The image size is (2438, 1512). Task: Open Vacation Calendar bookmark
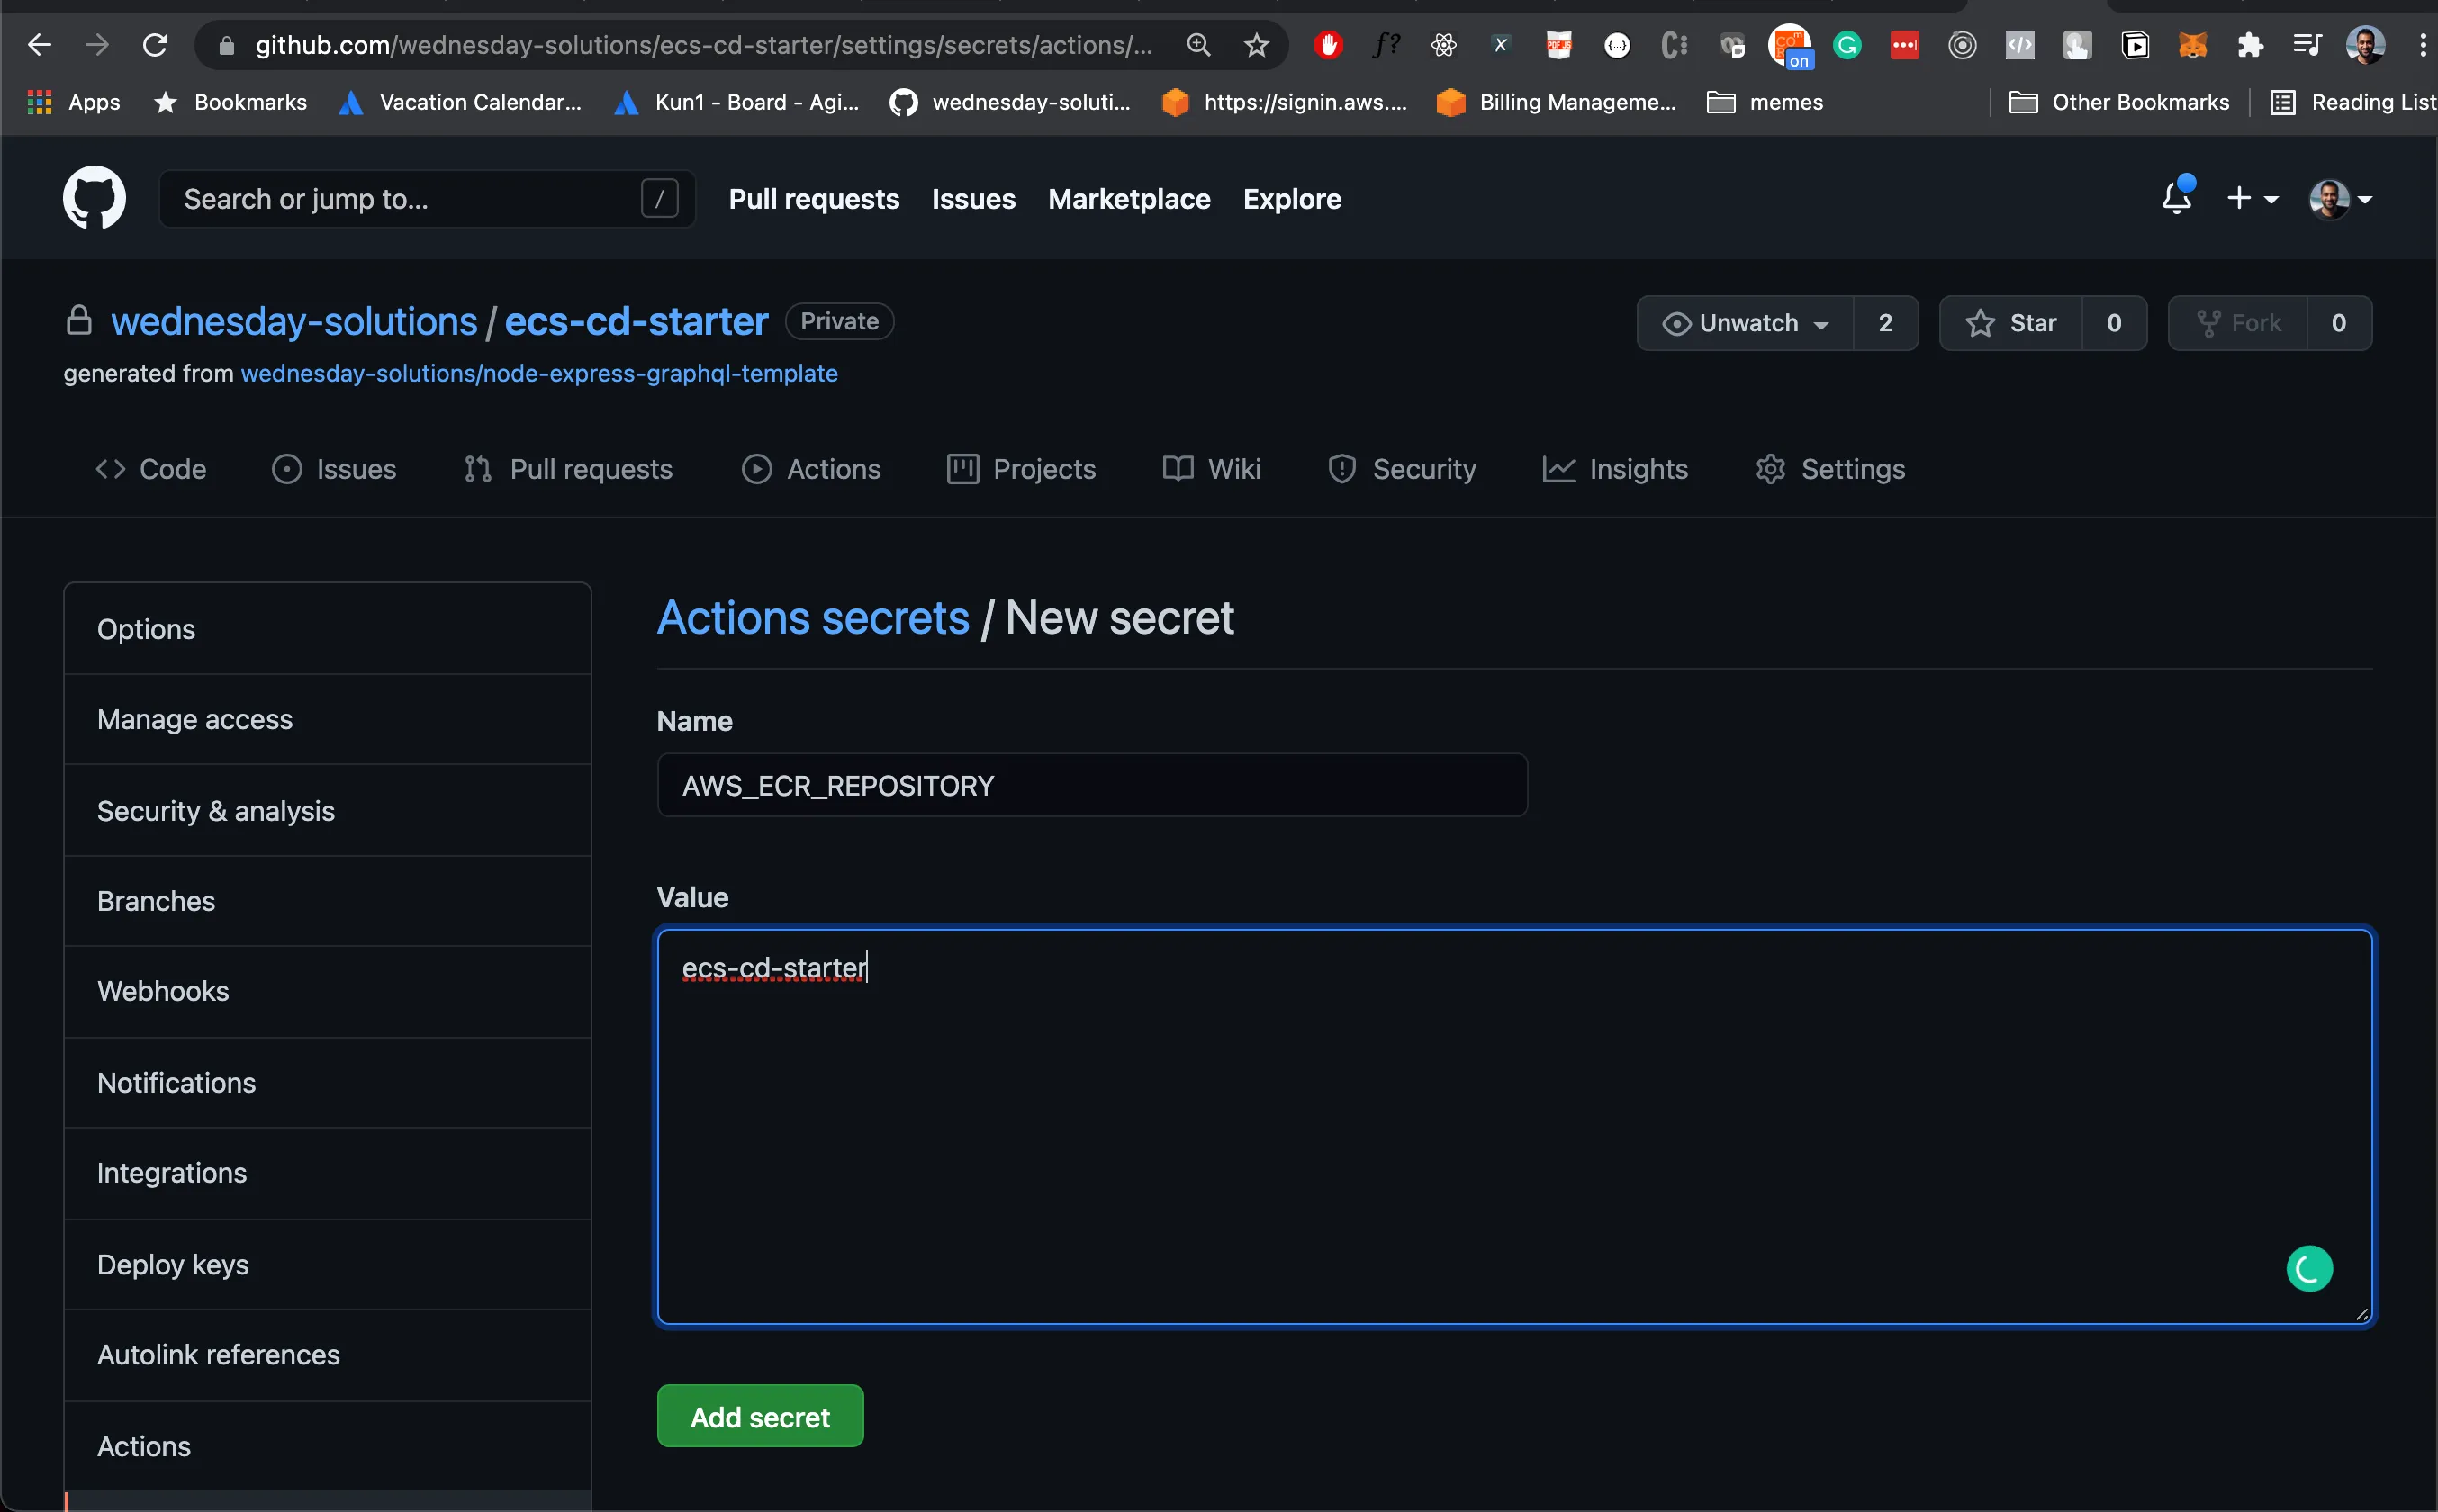pos(461,102)
